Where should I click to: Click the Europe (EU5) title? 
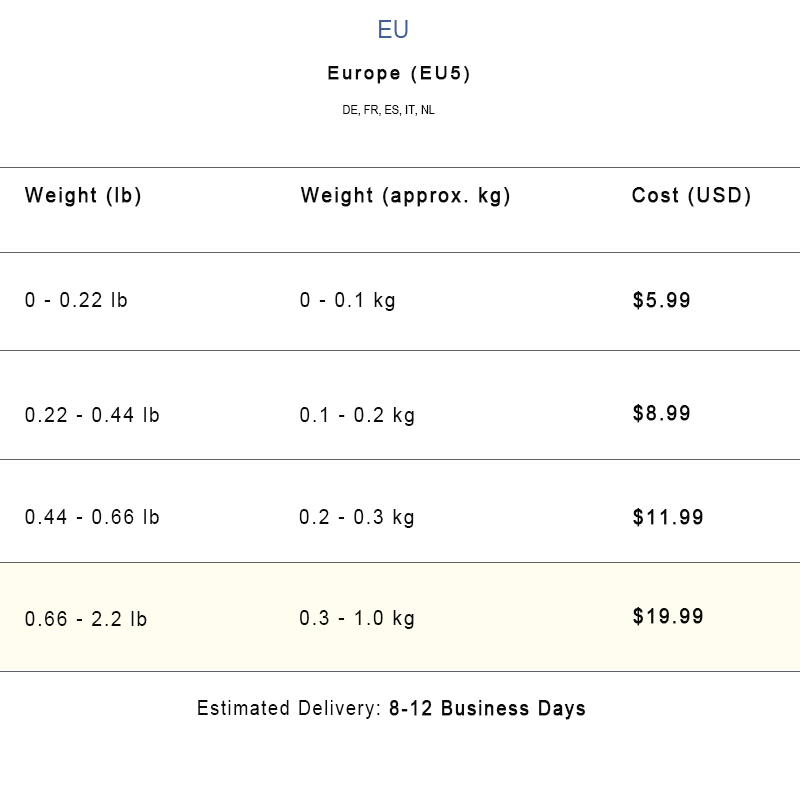[399, 73]
